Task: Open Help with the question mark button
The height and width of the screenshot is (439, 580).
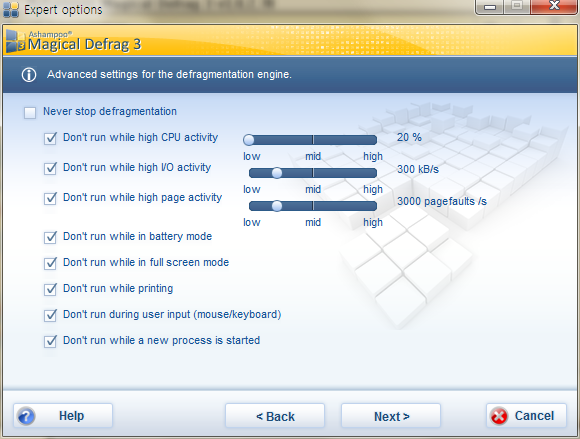Action: [x=63, y=416]
